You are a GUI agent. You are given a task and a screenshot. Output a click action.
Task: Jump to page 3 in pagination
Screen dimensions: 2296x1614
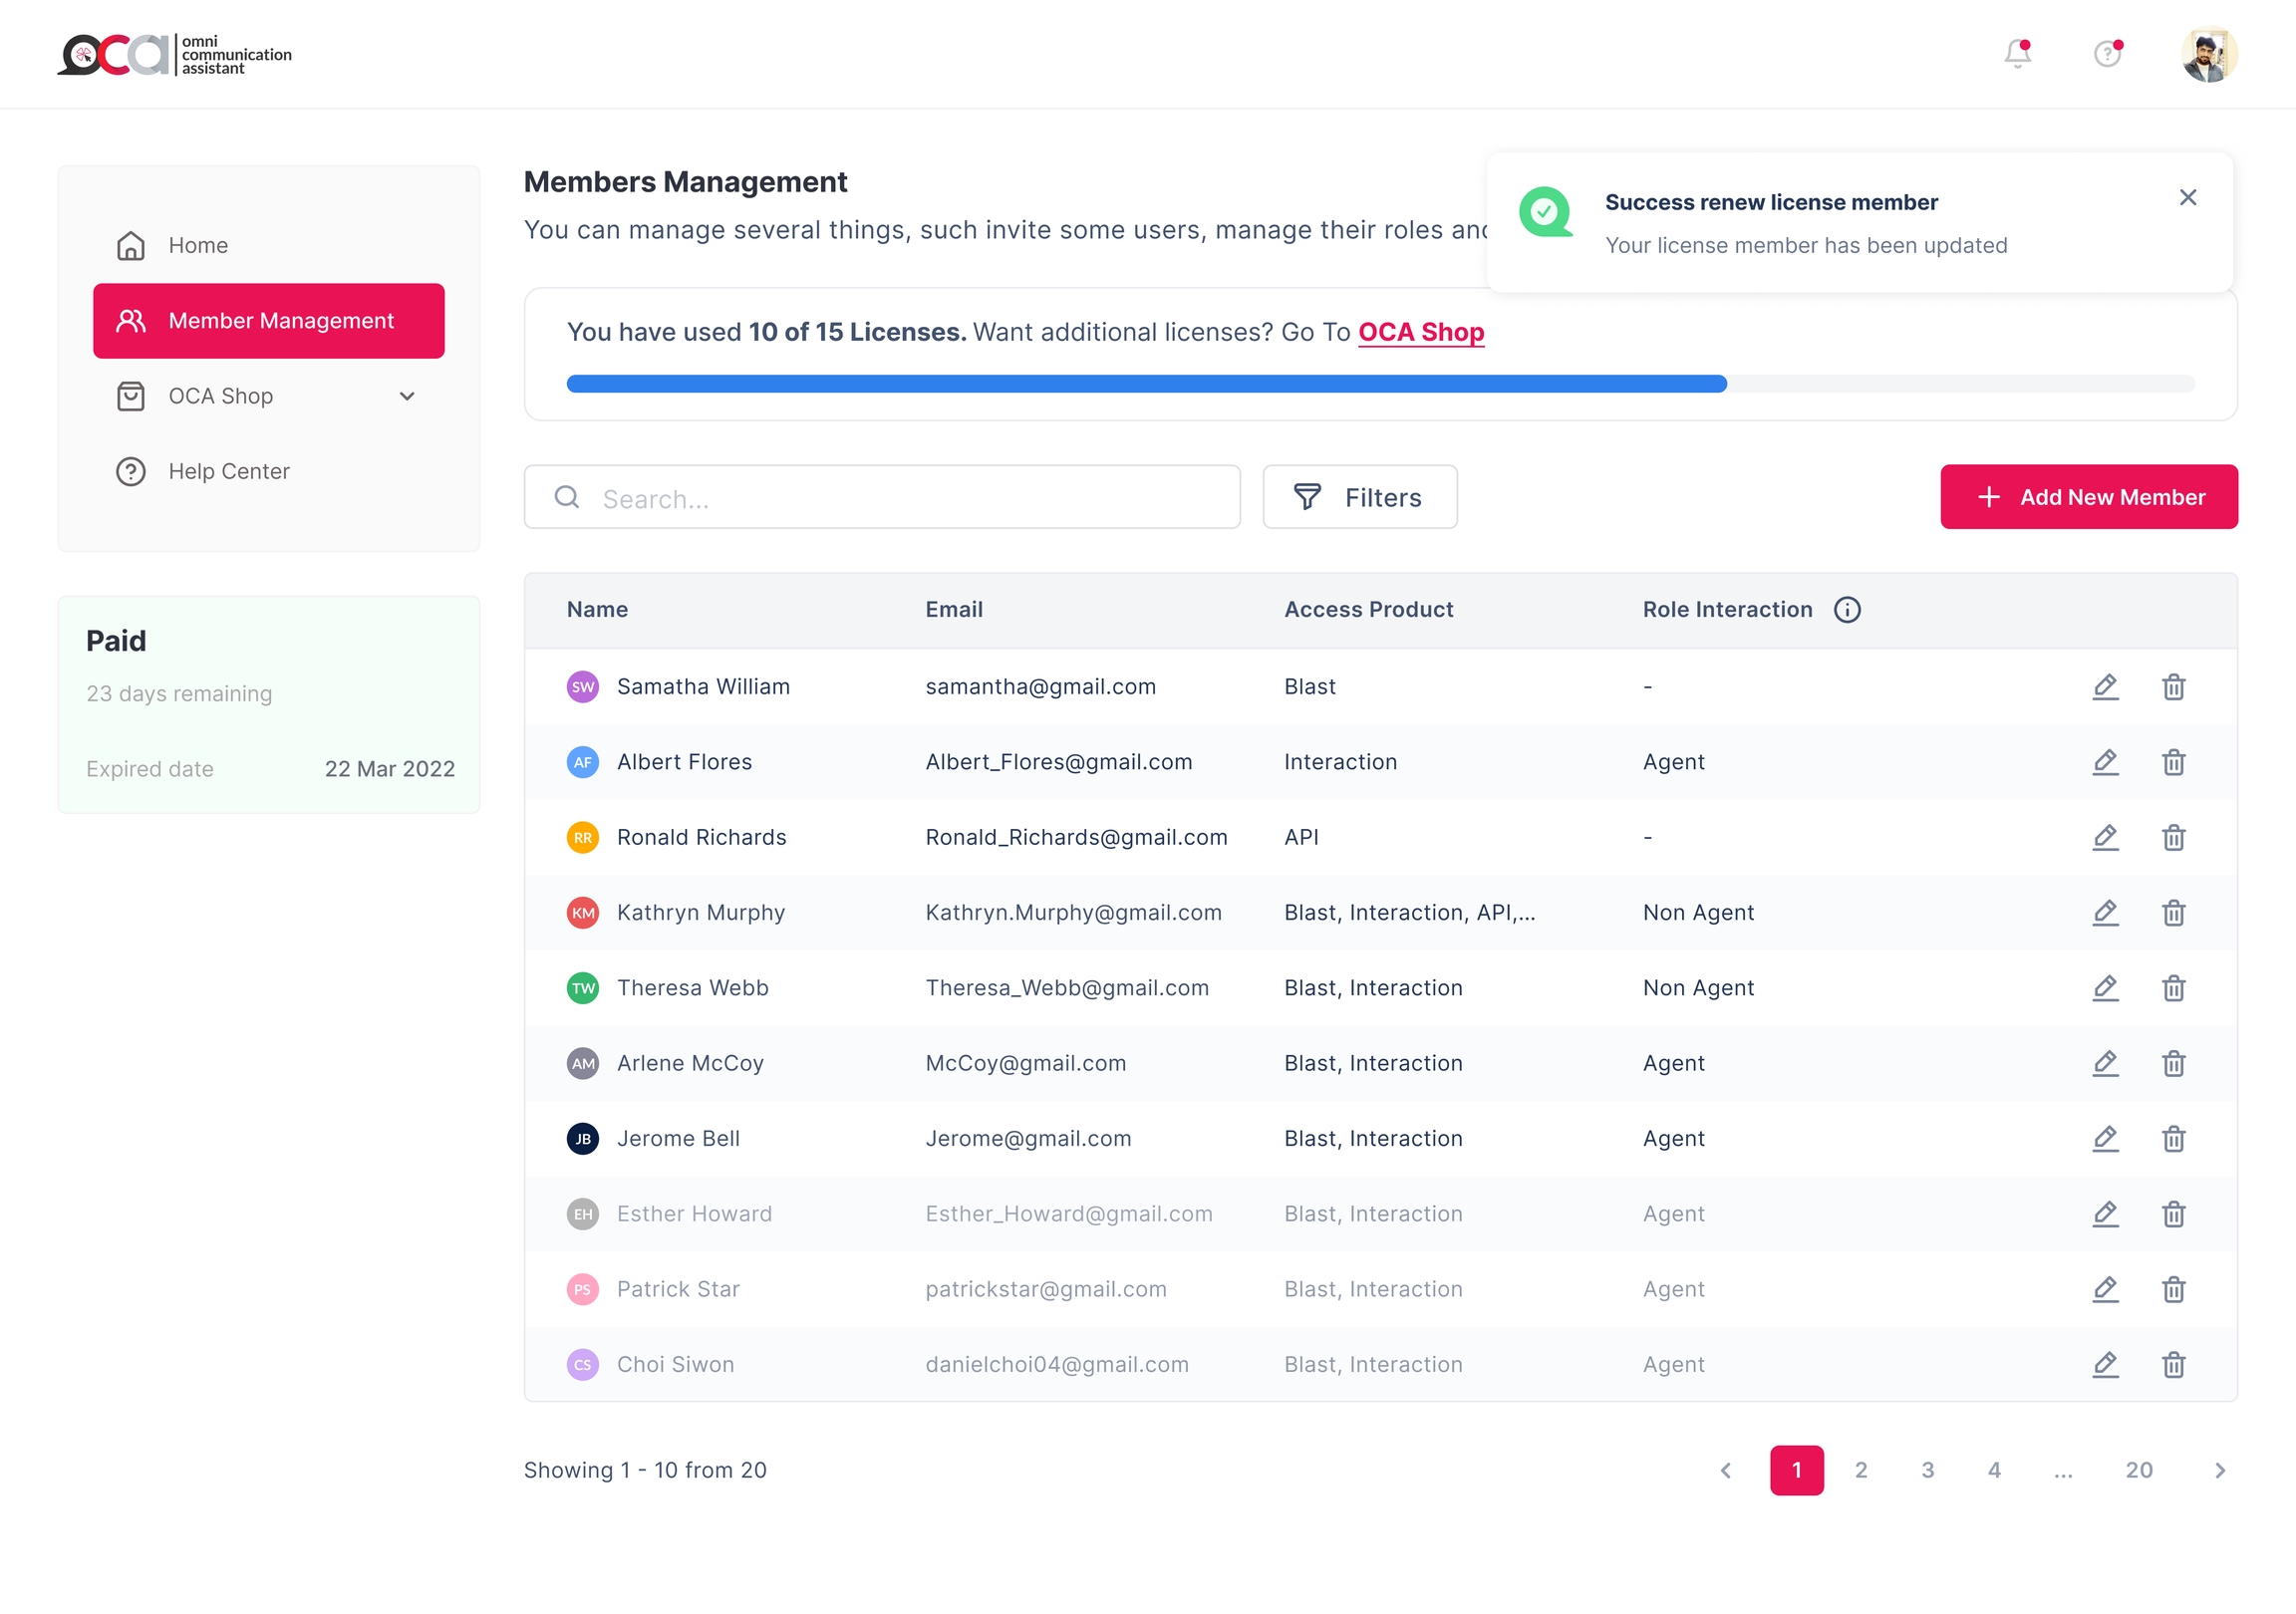[1927, 1470]
